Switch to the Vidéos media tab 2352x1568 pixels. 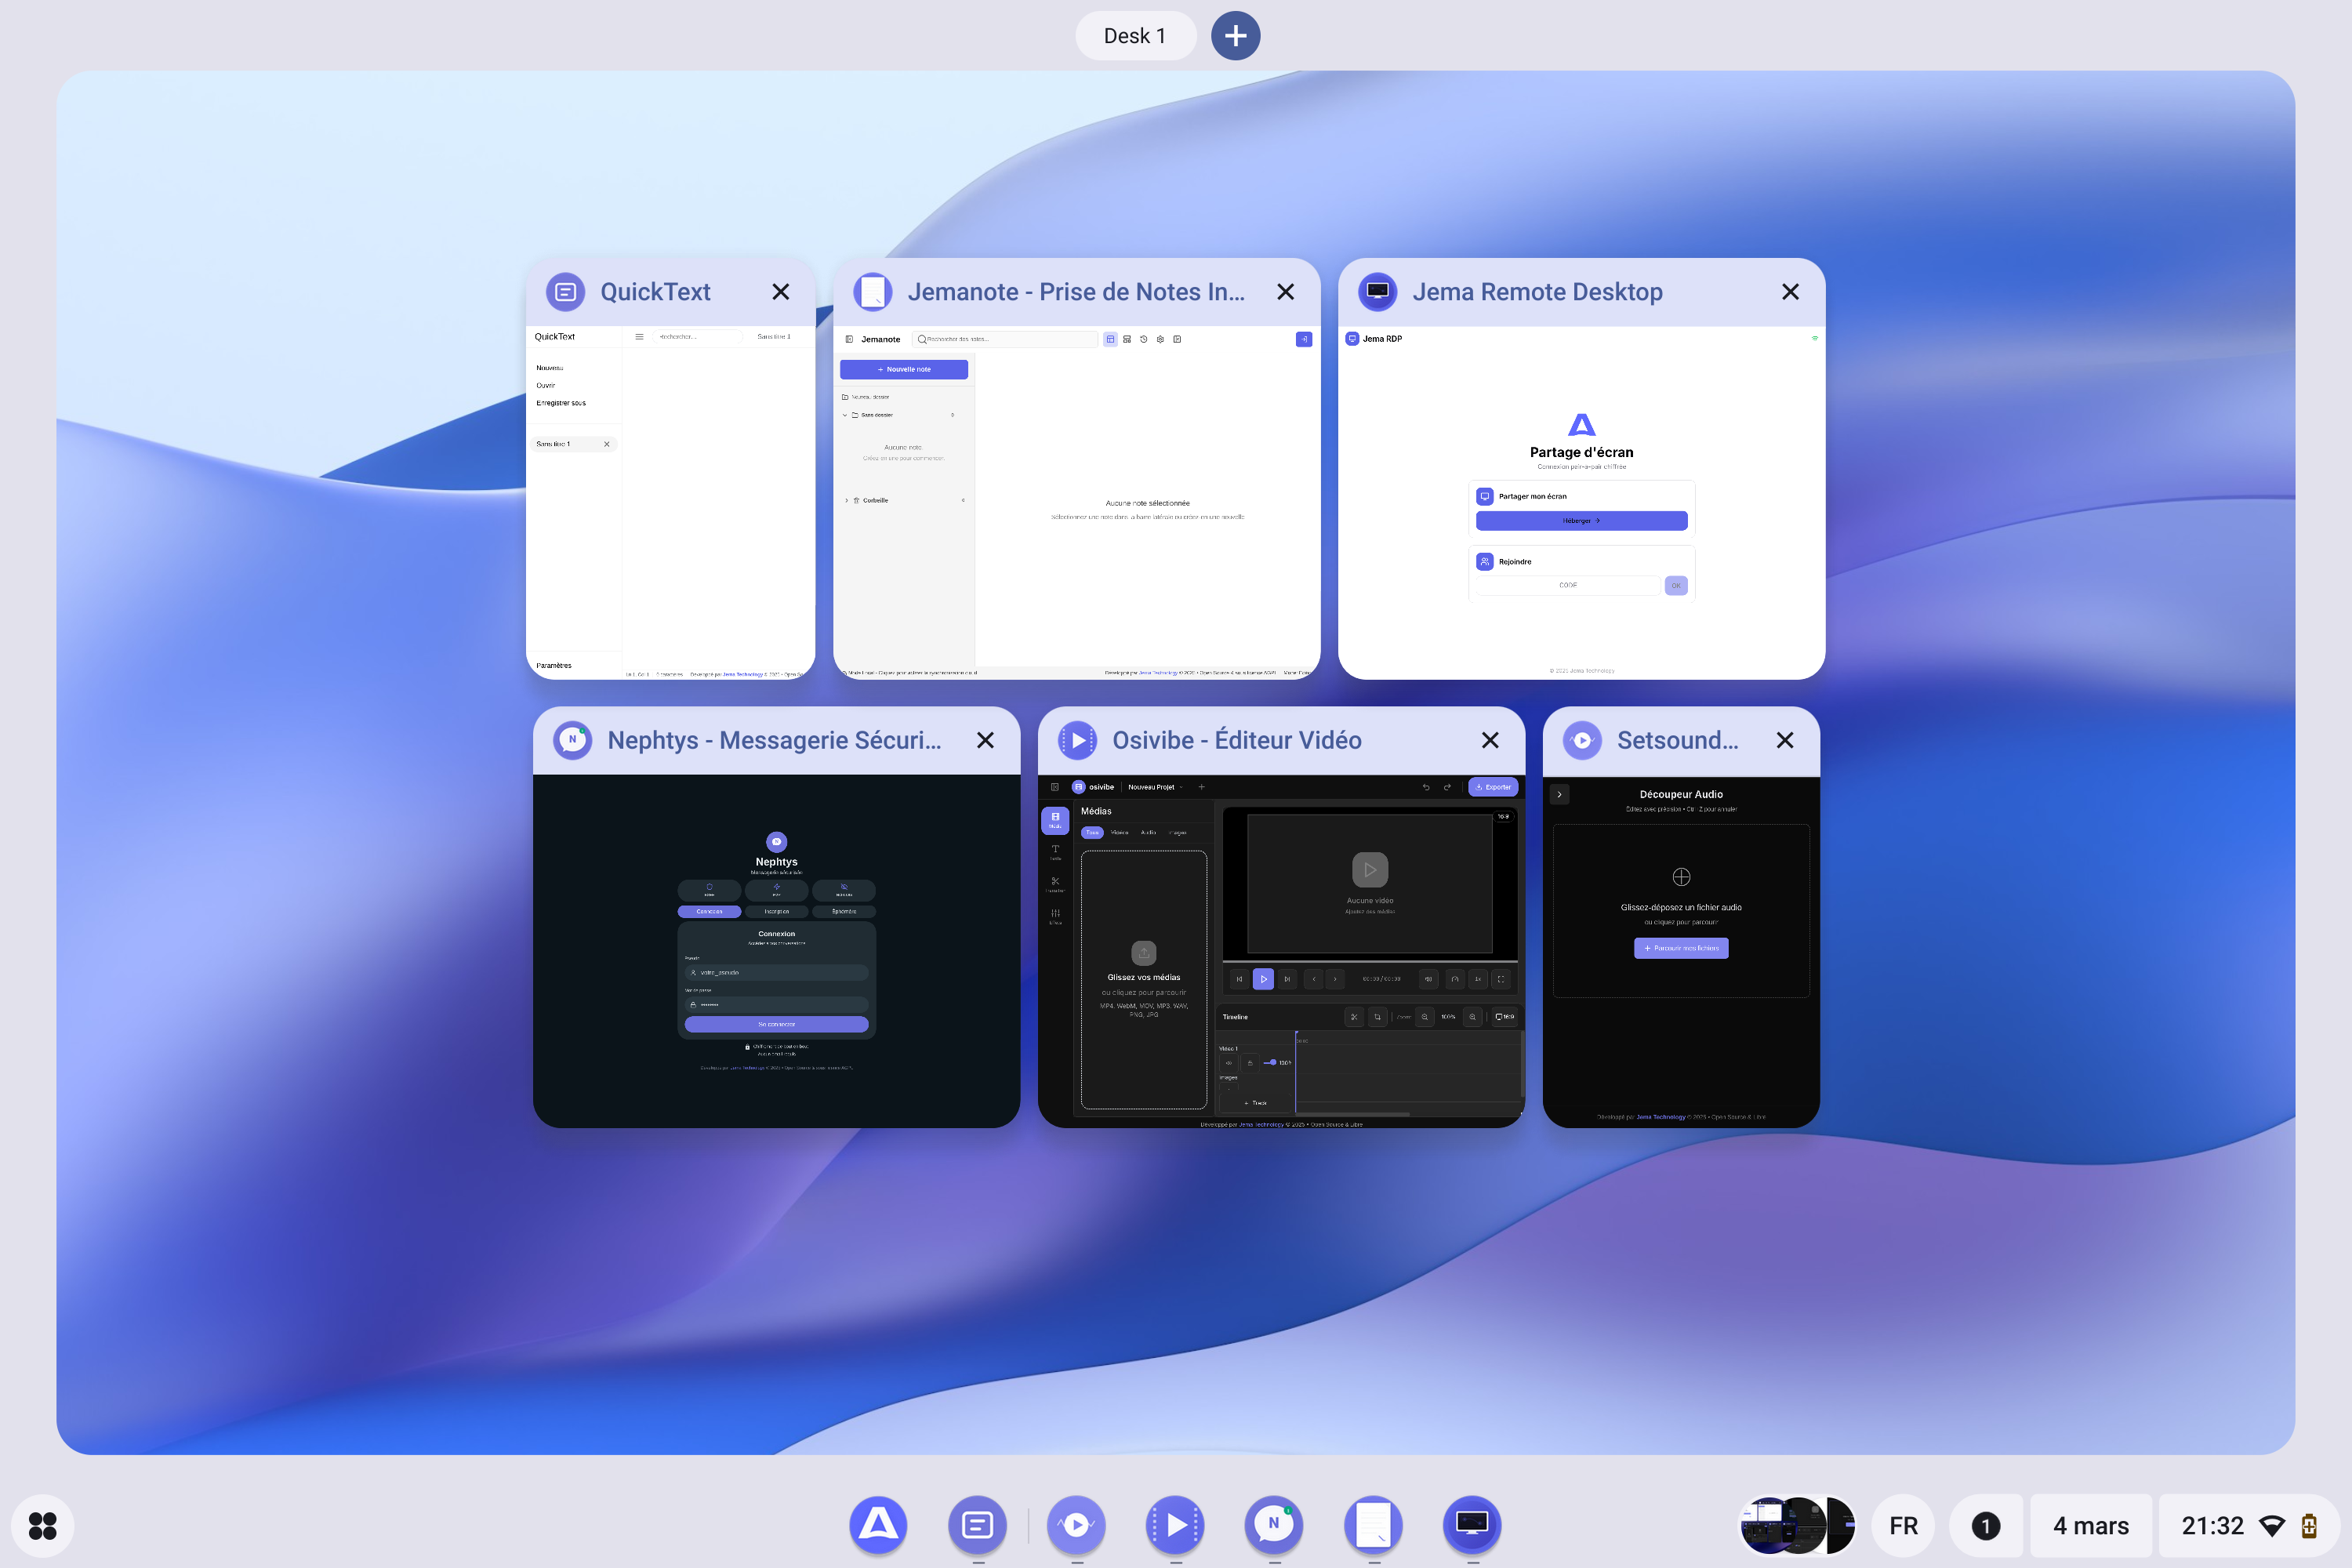1119,832
